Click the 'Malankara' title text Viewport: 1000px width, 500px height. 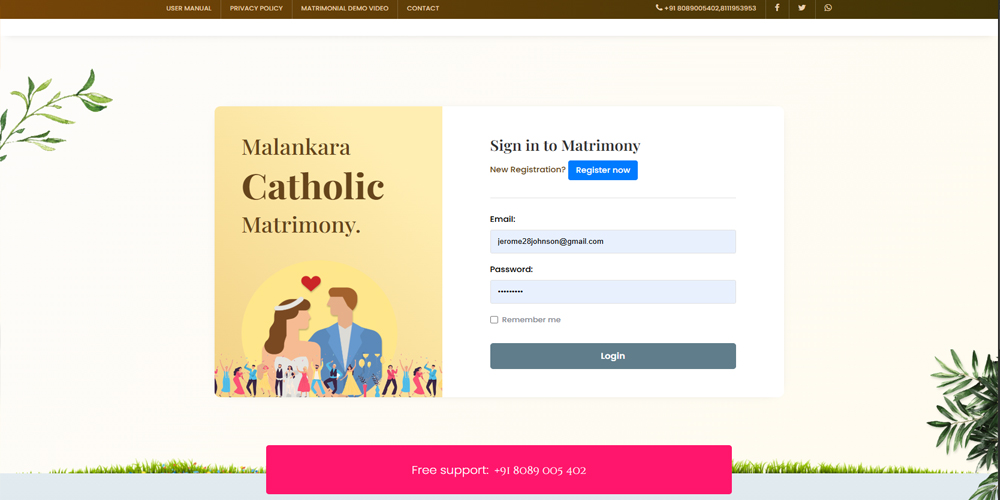click(296, 147)
